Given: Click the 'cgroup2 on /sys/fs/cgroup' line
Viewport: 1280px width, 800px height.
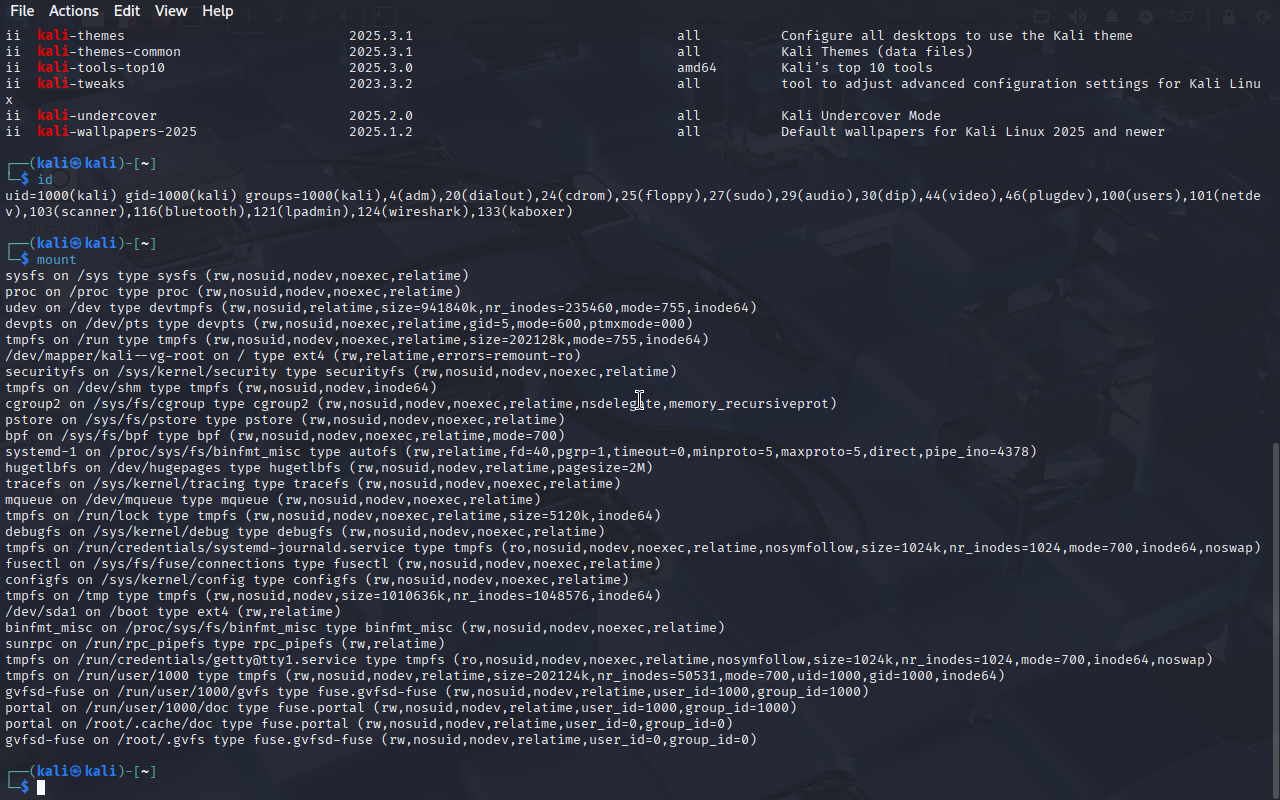Looking at the screenshot, I should point(421,404).
